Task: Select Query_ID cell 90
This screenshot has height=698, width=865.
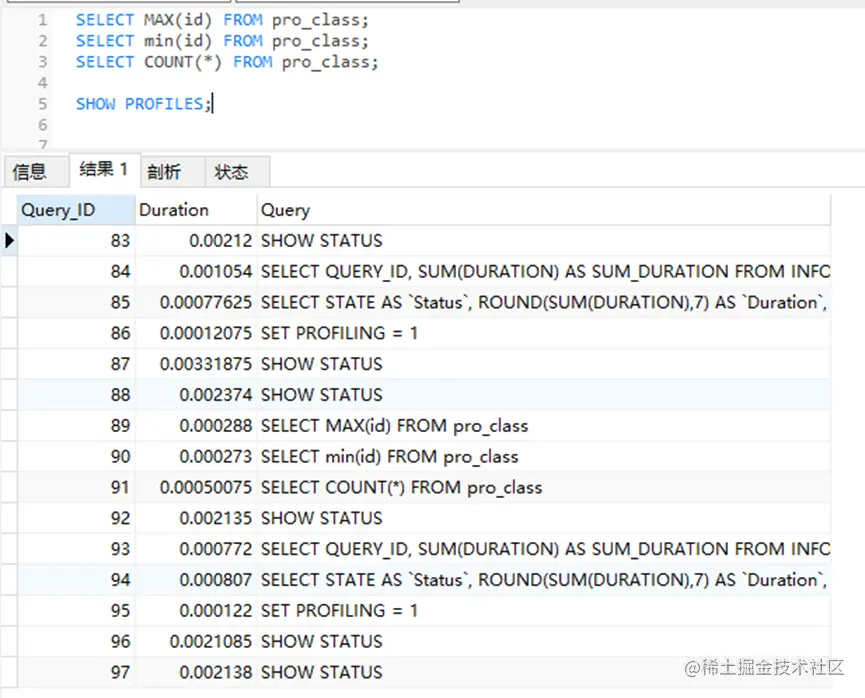Action: 76,457
